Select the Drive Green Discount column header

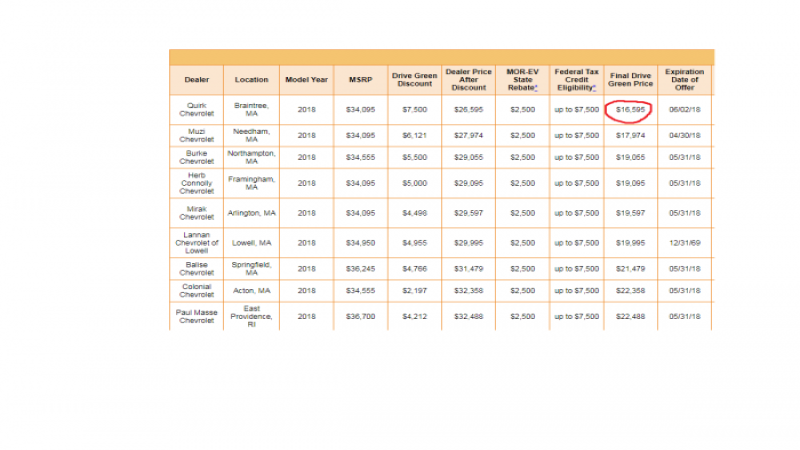click(x=413, y=80)
